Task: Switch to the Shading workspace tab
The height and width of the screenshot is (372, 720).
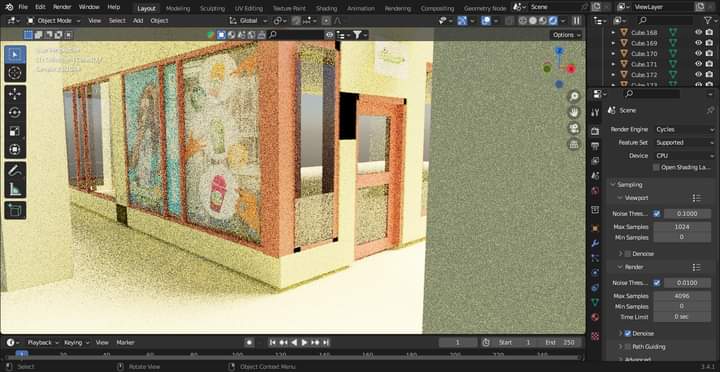Action: (326, 8)
